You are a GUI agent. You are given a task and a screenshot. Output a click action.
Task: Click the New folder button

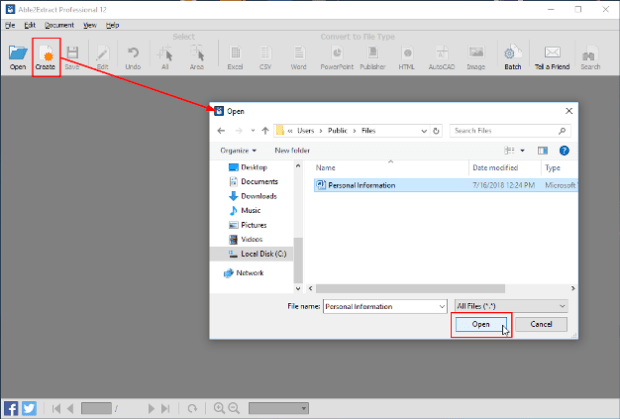tap(292, 151)
